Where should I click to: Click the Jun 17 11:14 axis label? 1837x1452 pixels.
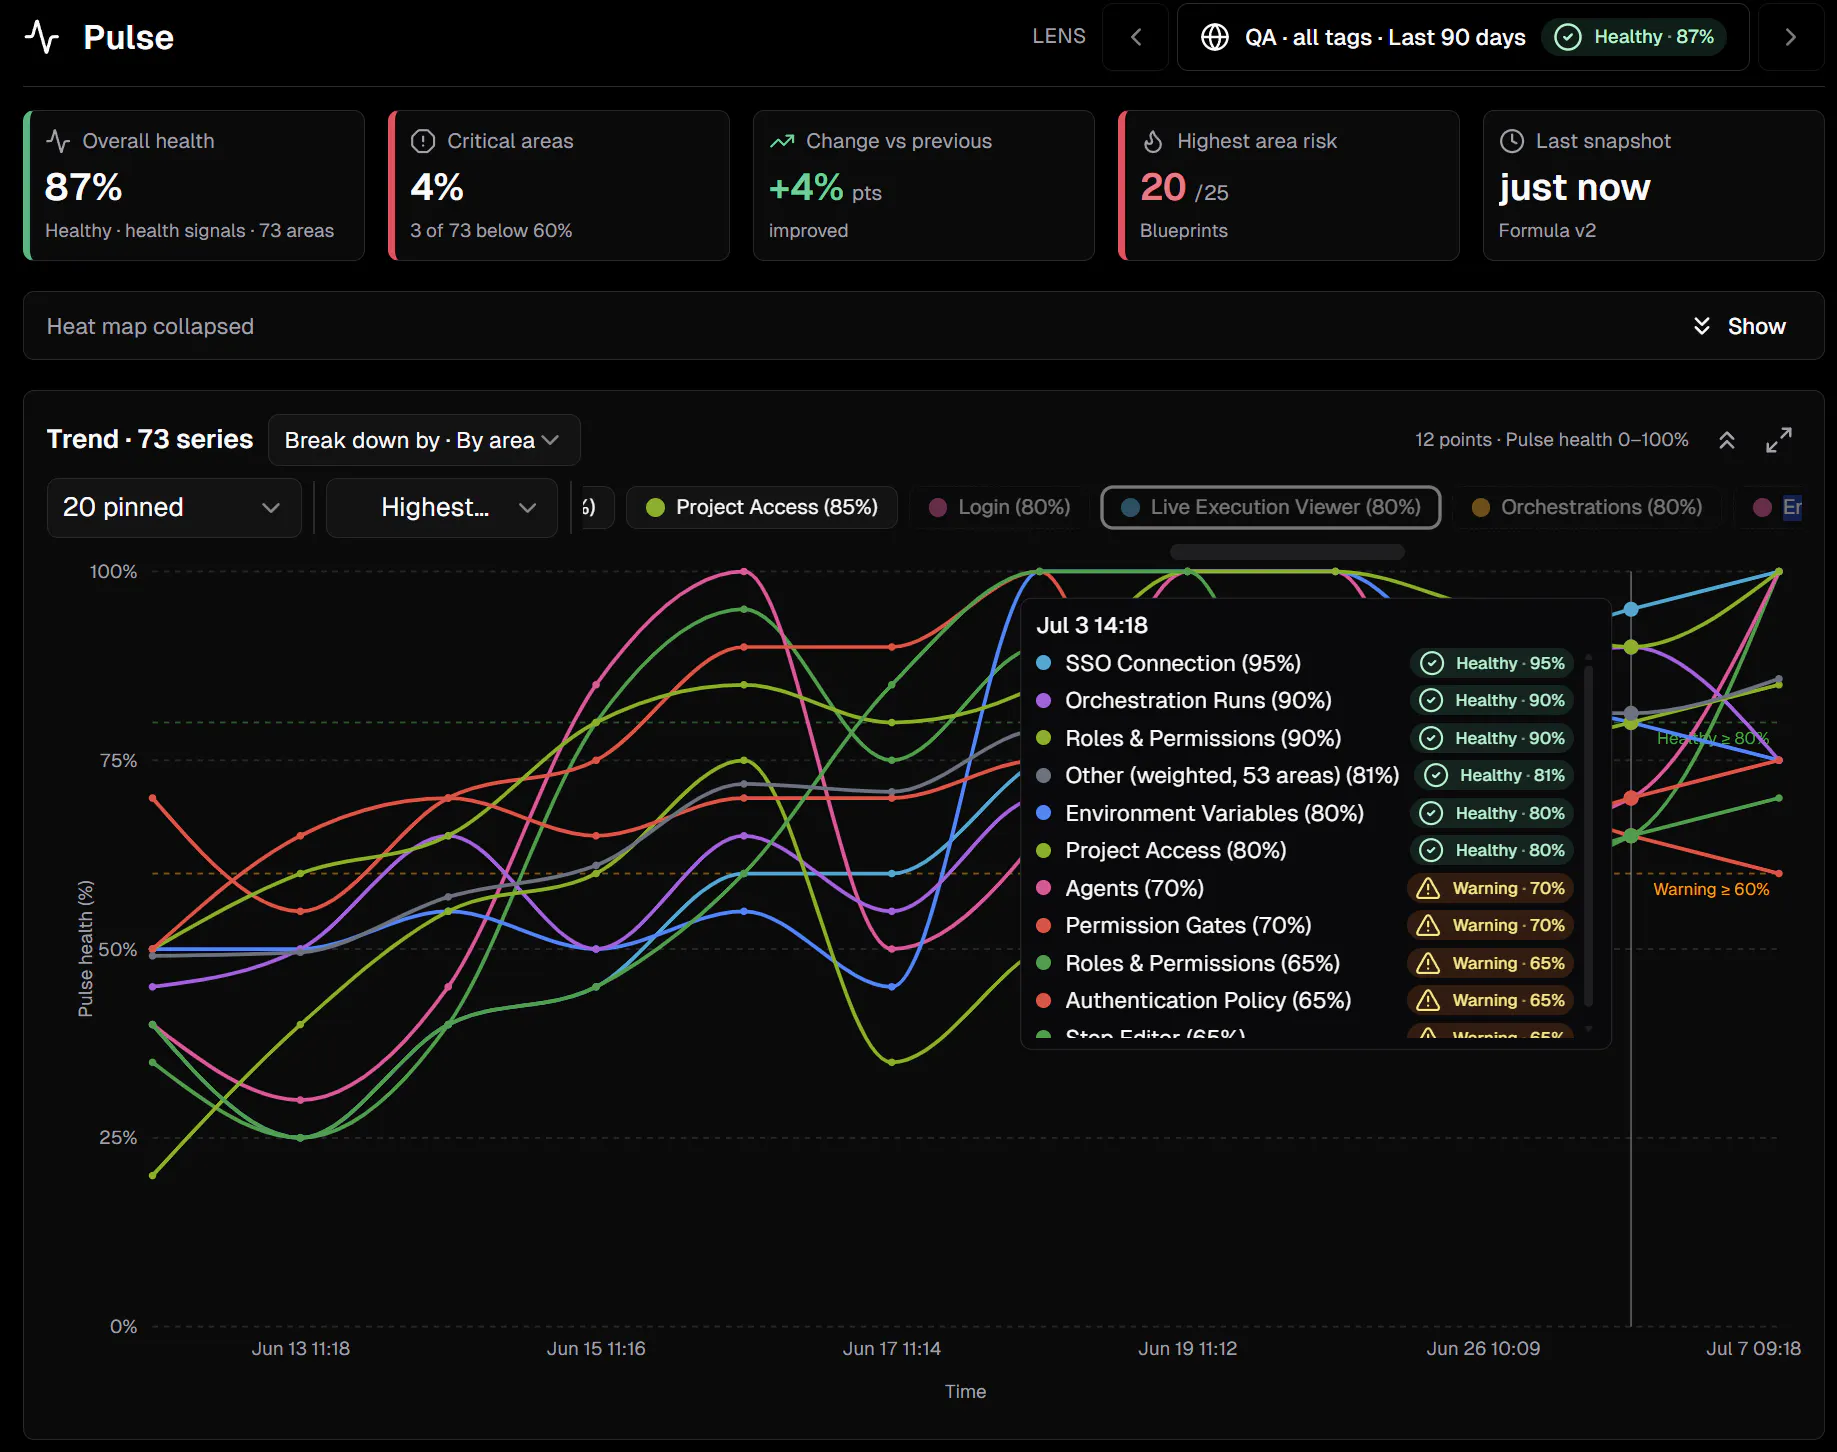tap(892, 1348)
